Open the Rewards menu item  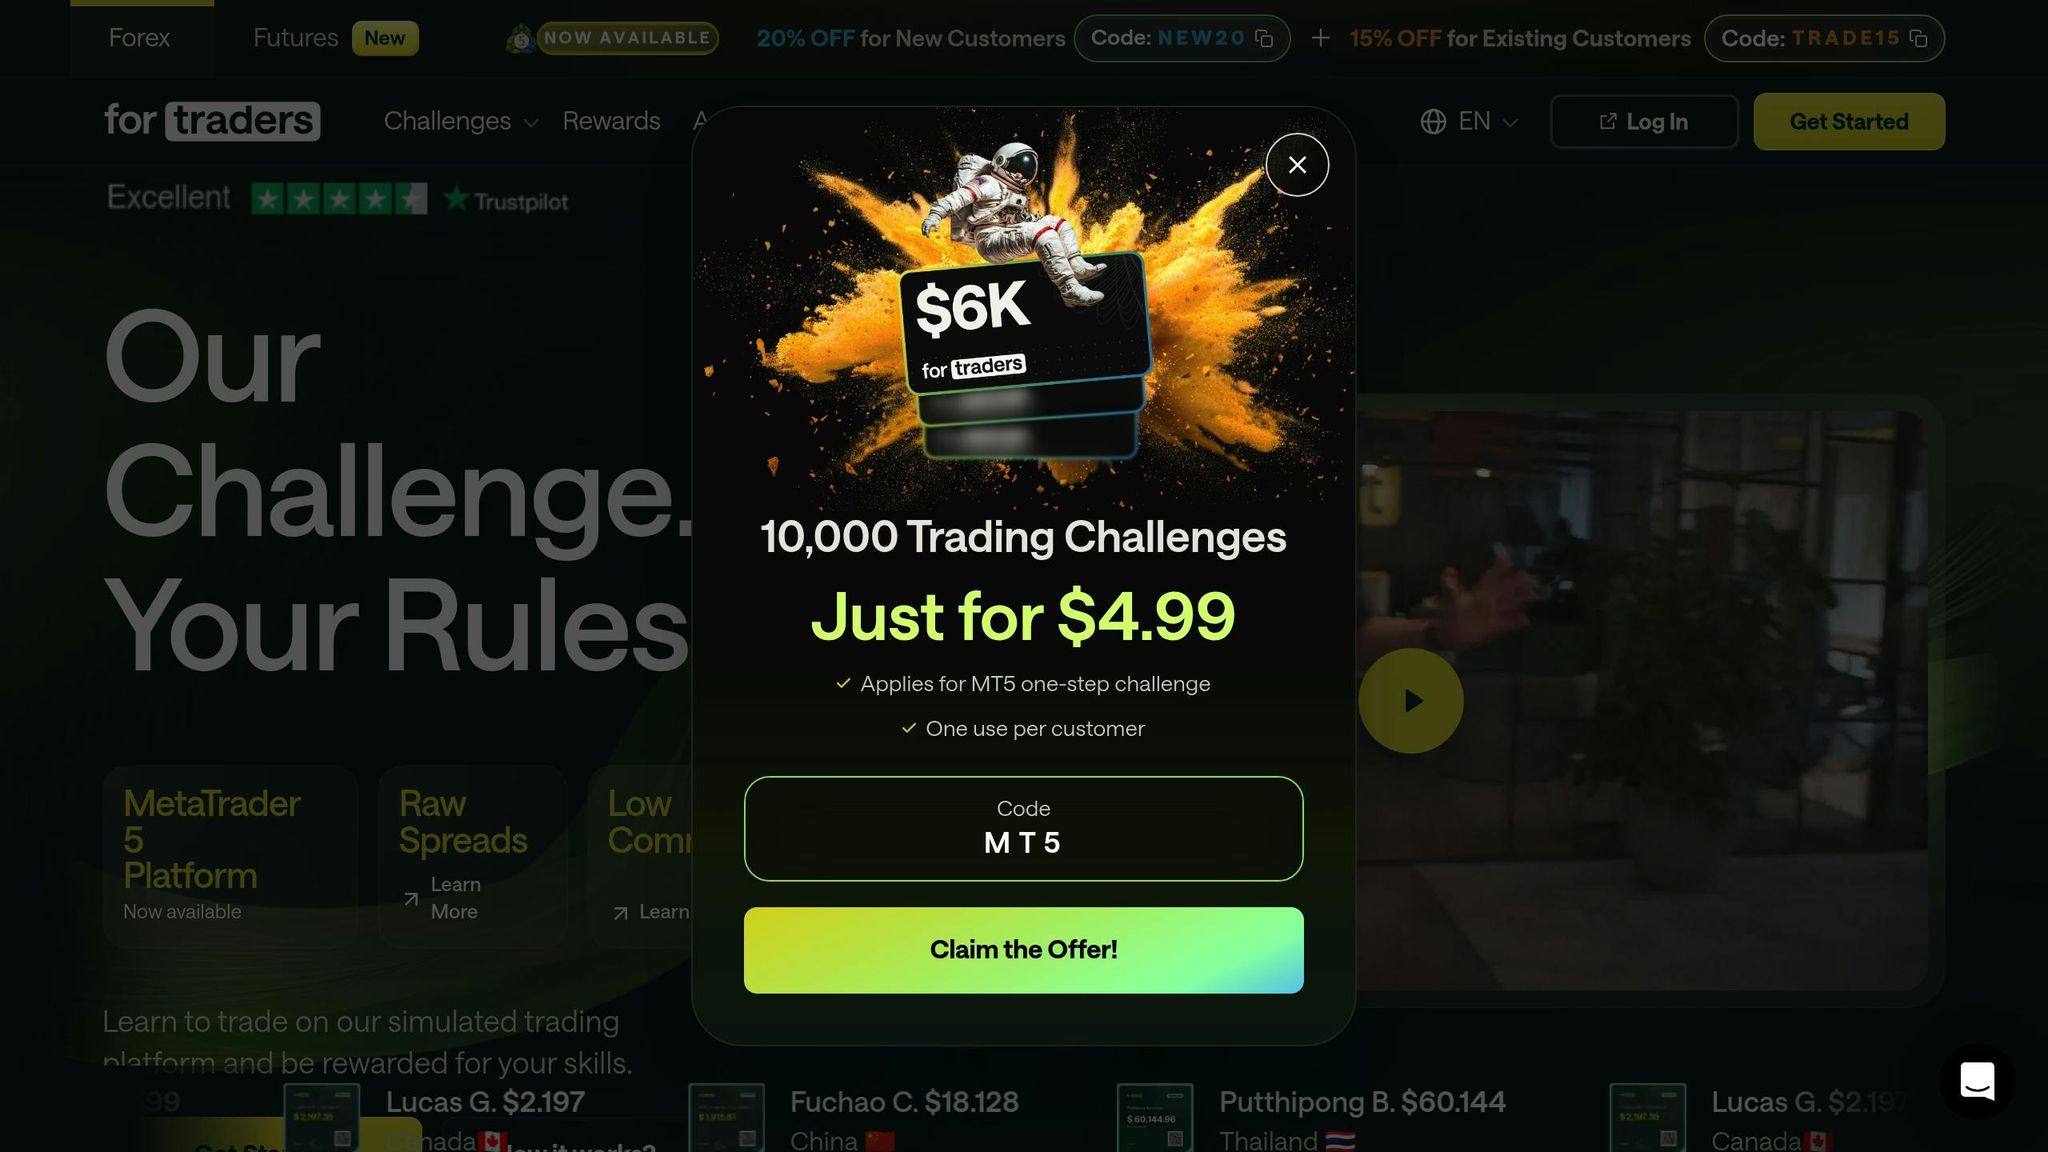coord(611,121)
